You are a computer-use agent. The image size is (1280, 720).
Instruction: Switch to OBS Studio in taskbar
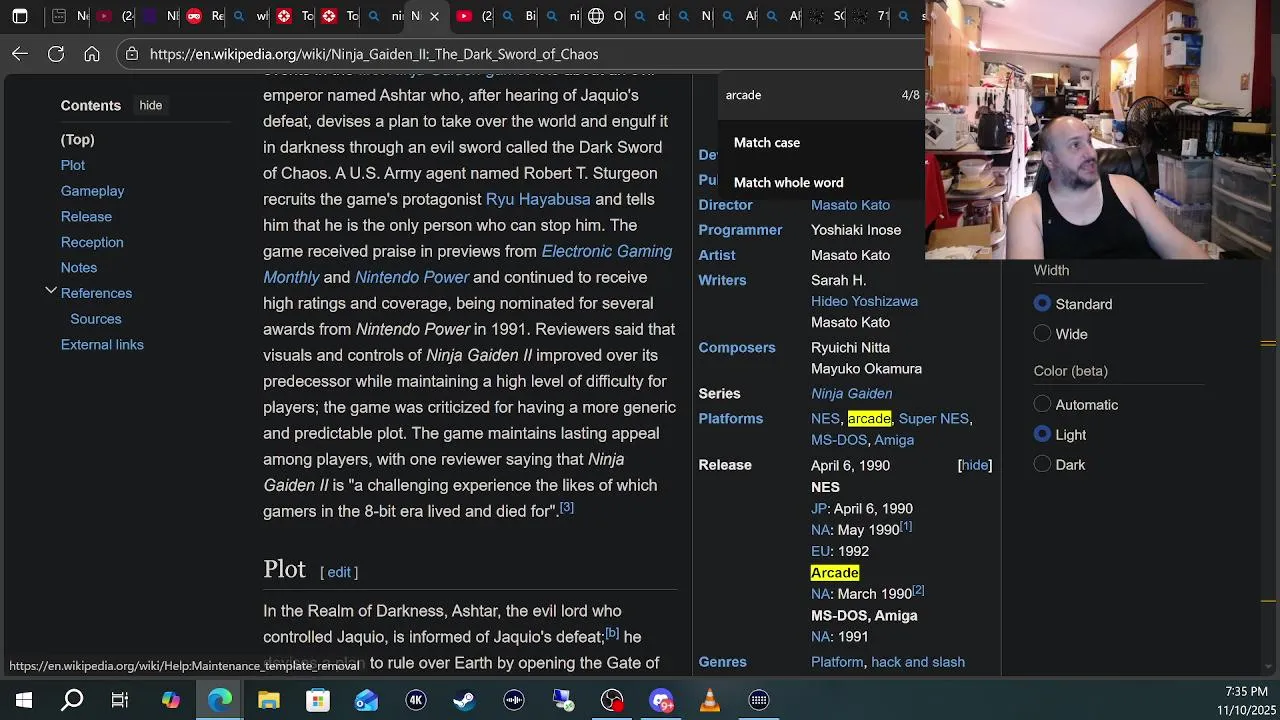coord(612,700)
